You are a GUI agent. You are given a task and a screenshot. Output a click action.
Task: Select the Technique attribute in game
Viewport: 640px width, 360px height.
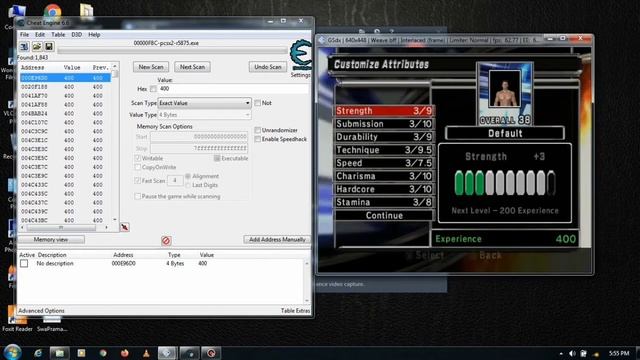tap(384, 150)
